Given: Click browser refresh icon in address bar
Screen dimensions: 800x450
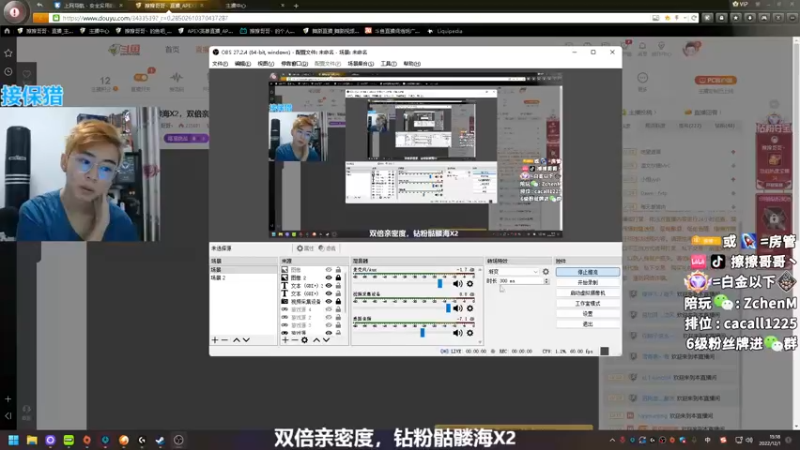Looking at the screenshot, I should (x=694, y=18).
